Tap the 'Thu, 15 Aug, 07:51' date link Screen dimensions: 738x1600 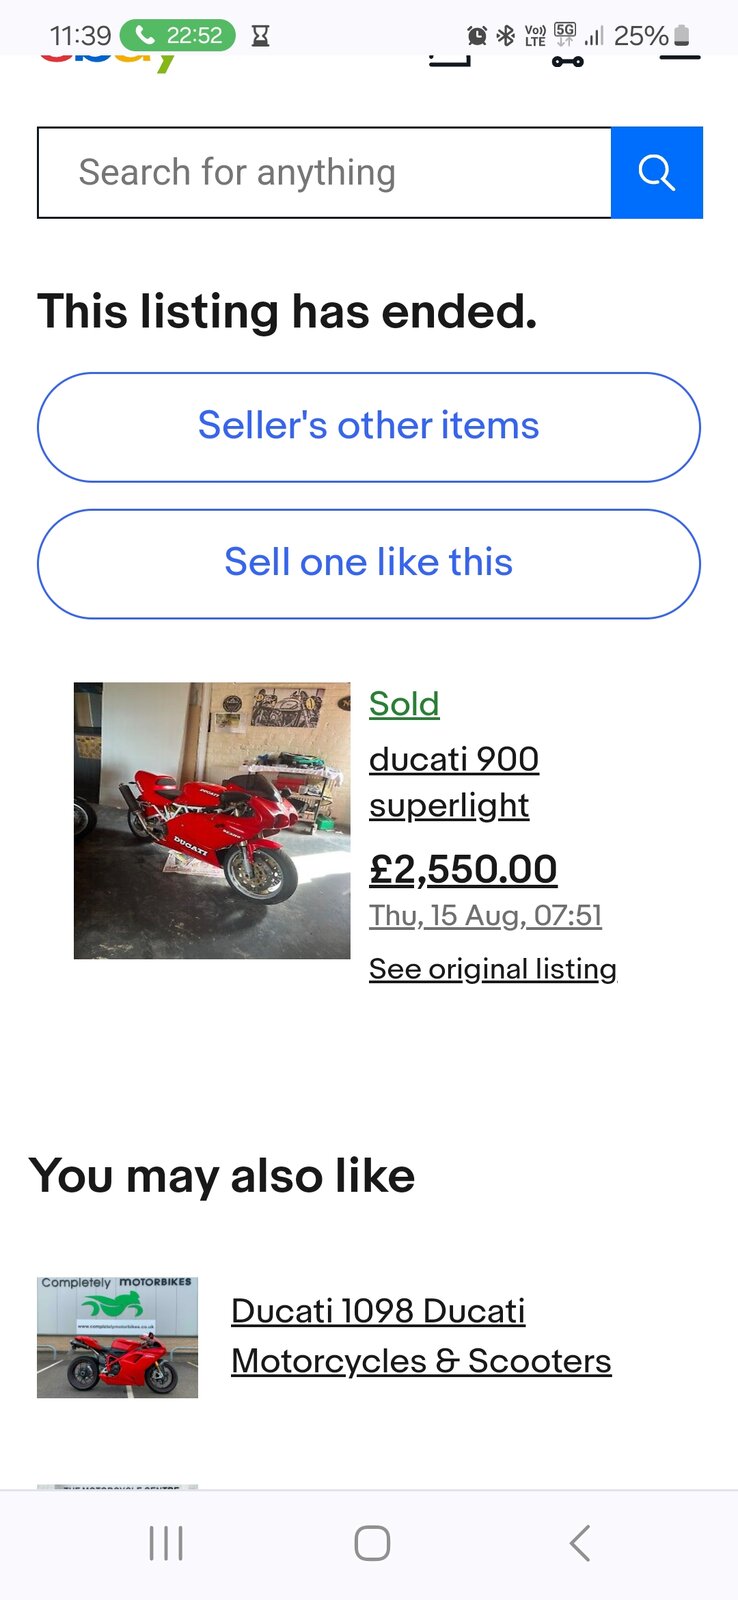pos(485,915)
